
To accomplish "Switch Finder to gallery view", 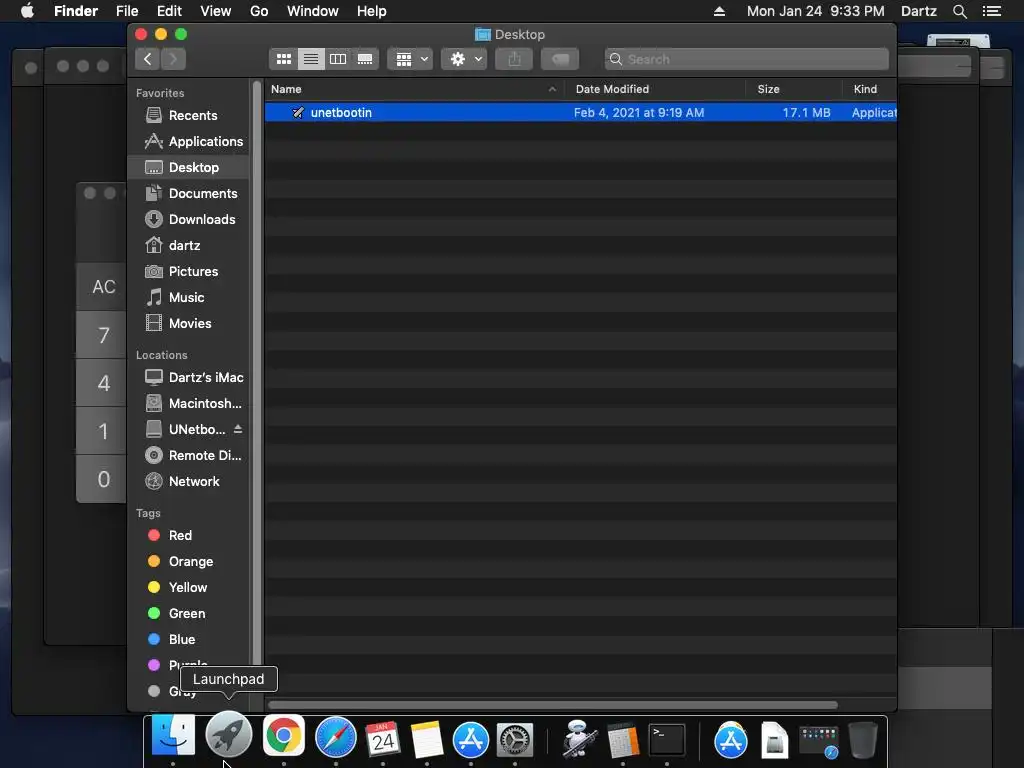I will click(x=365, y=59).
